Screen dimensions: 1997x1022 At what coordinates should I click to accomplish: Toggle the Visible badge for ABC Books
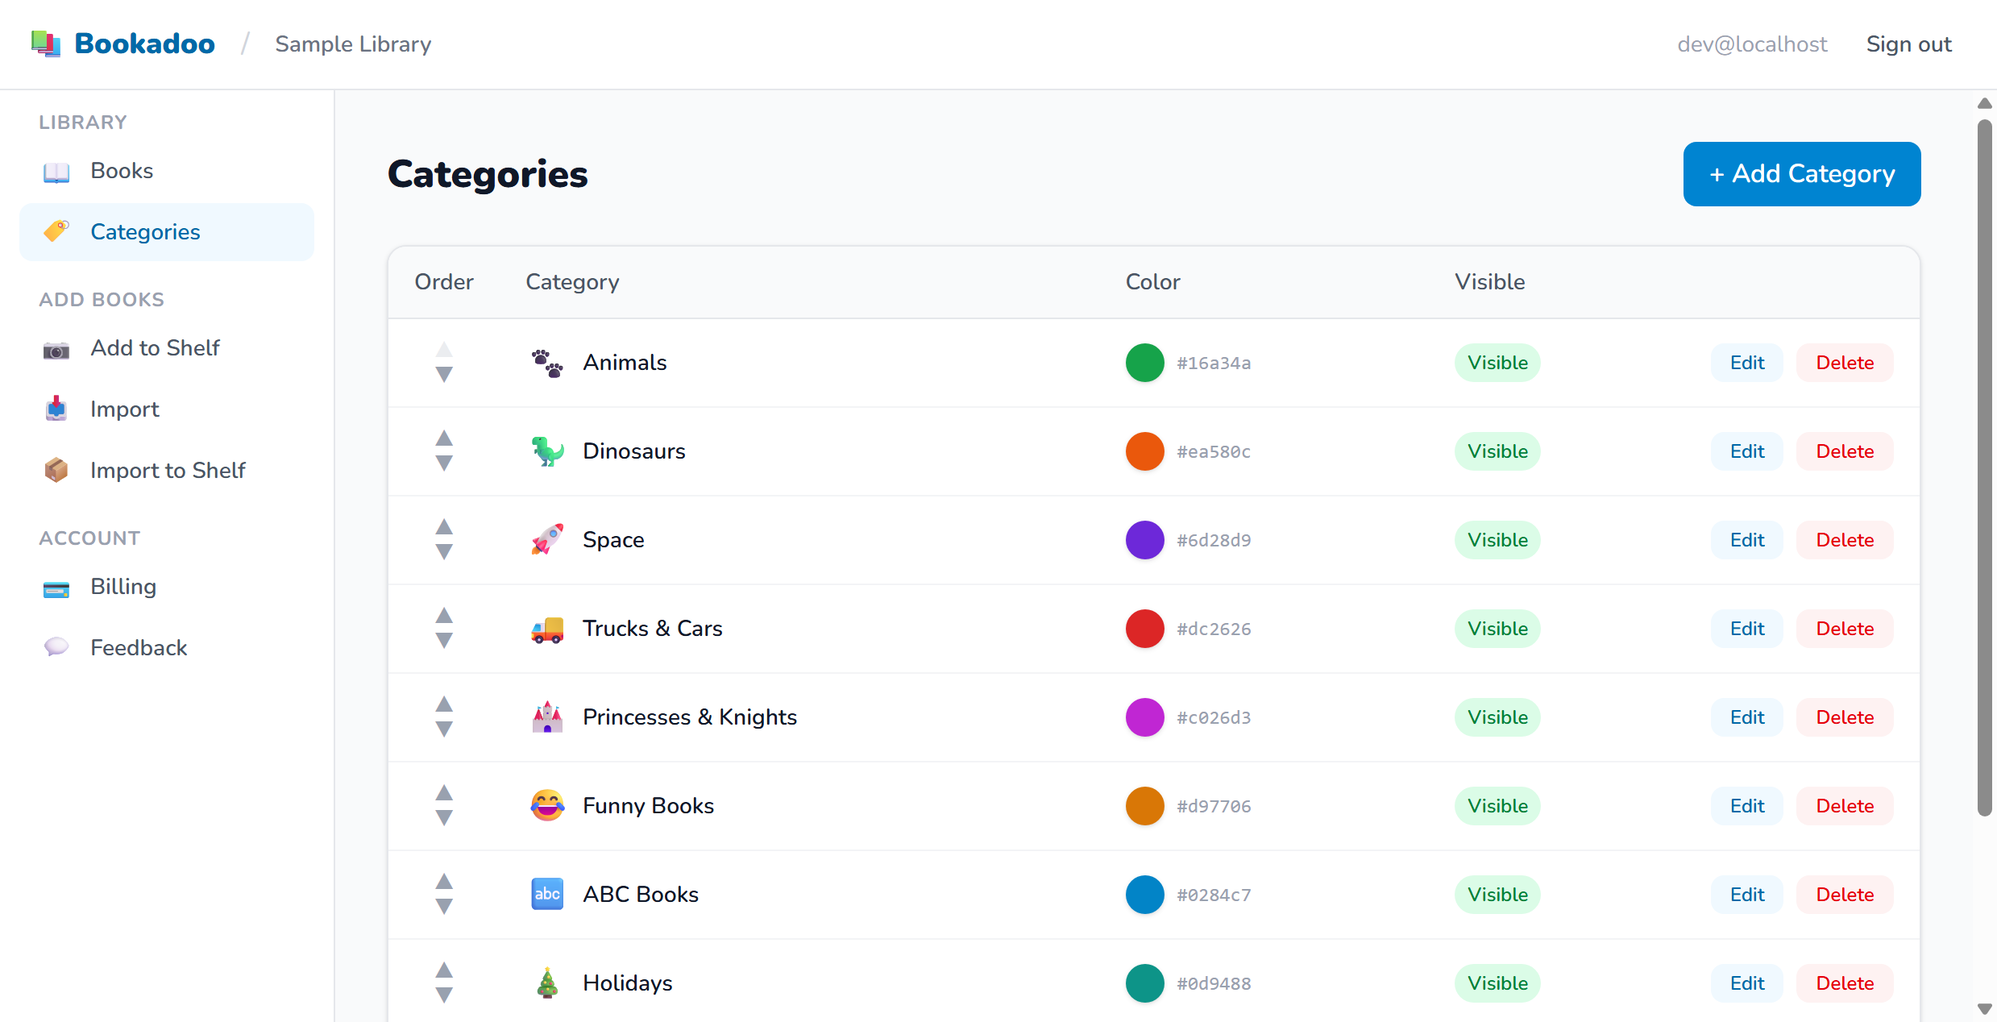pyautogui.click(x=1497, y=894)
